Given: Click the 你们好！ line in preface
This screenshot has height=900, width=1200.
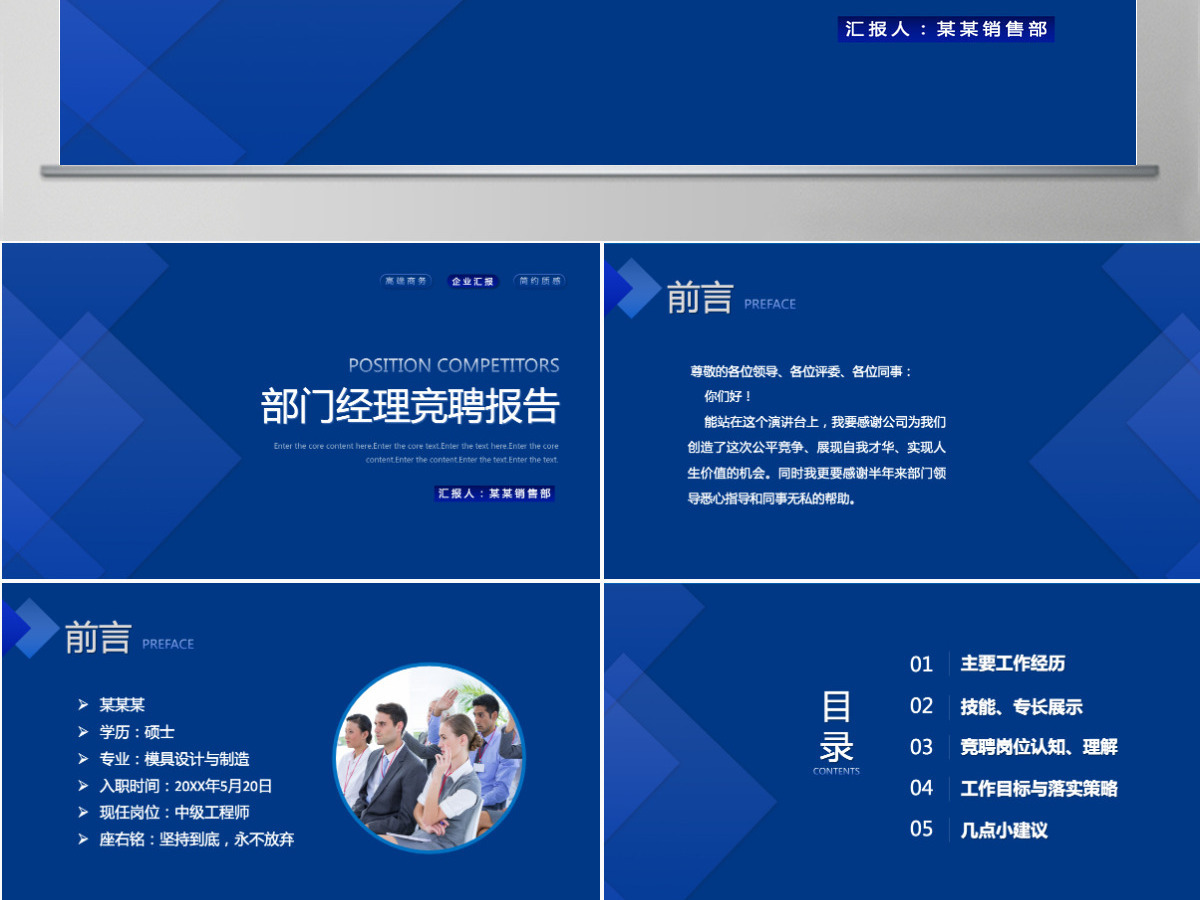Looking at the screenshot, I should 728,396.
